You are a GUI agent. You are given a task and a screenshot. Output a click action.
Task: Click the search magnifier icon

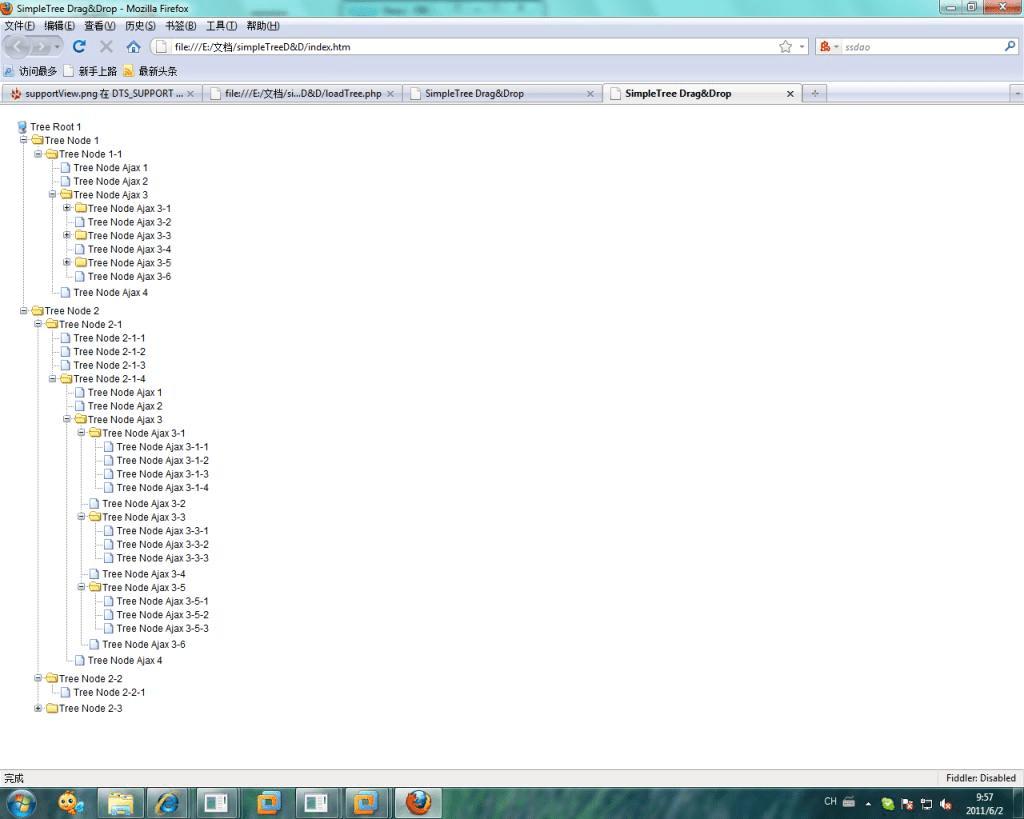(x=1010, y=46)
